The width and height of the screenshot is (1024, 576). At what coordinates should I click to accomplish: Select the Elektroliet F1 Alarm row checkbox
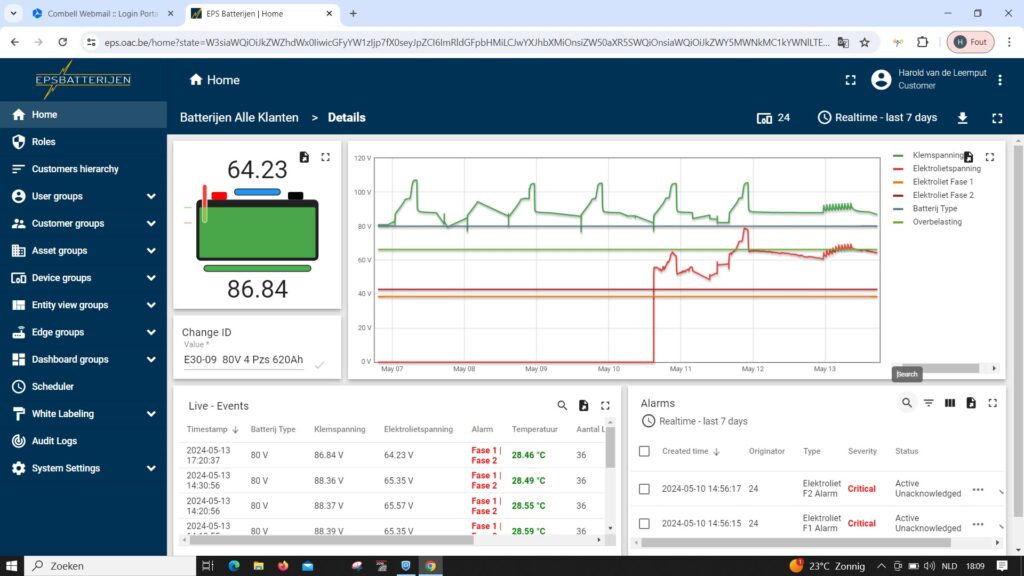click(644, 523)
